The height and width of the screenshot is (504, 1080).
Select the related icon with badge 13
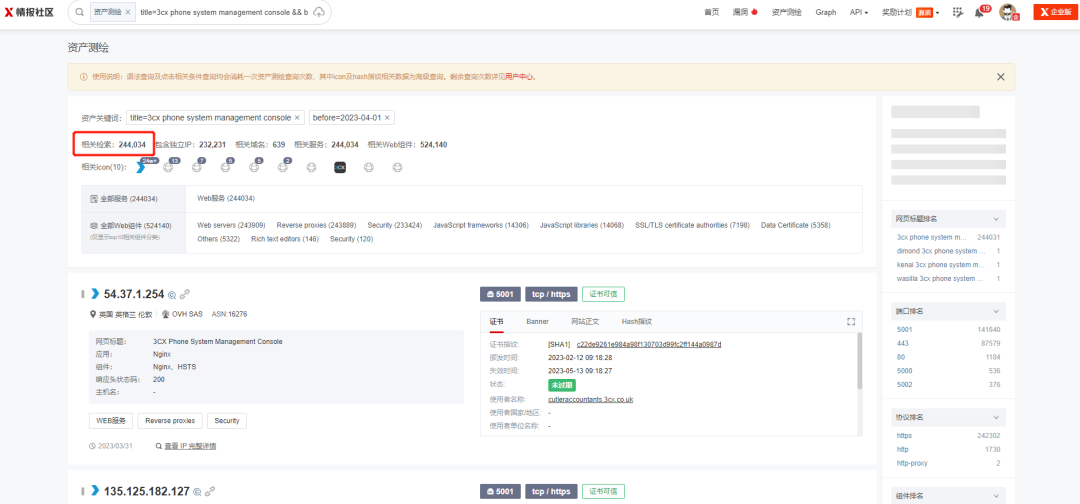pyautogui.click(x=168, y=167)
